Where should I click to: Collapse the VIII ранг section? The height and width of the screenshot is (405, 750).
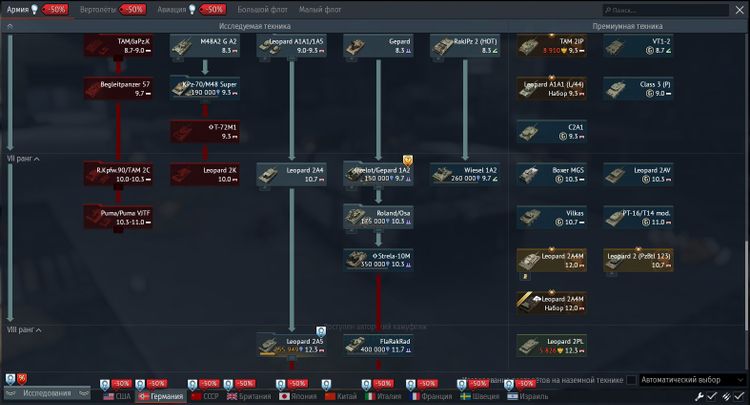click(9, 330)
